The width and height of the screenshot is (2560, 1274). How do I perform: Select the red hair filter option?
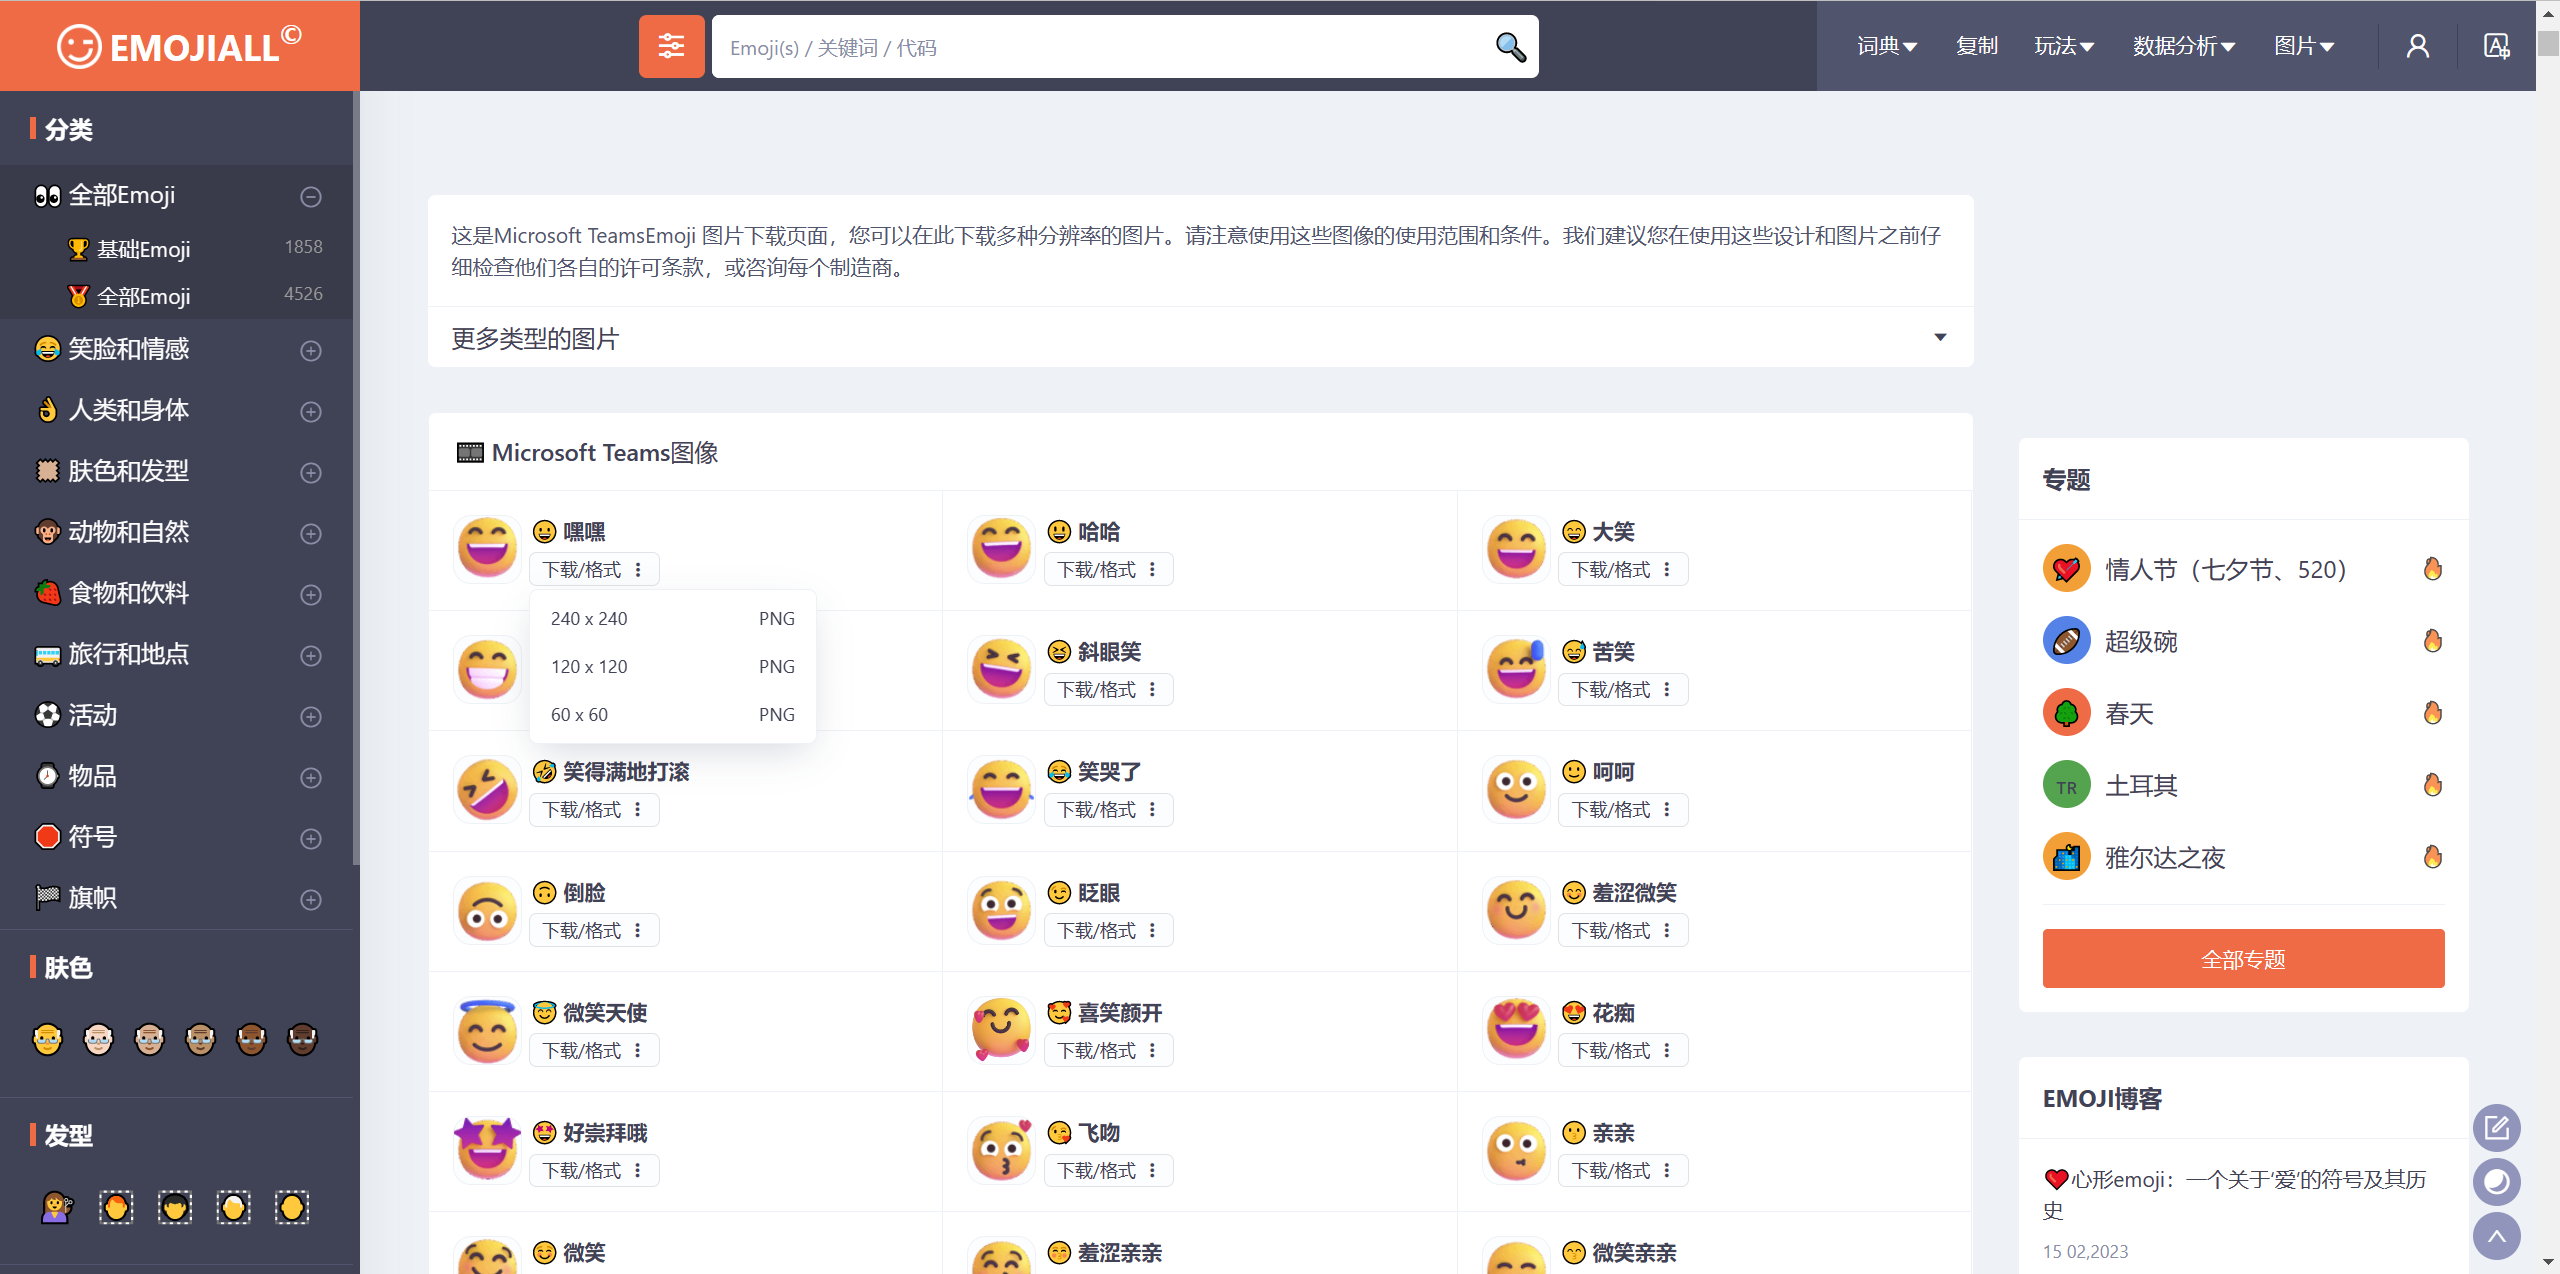pos(115,1207)
